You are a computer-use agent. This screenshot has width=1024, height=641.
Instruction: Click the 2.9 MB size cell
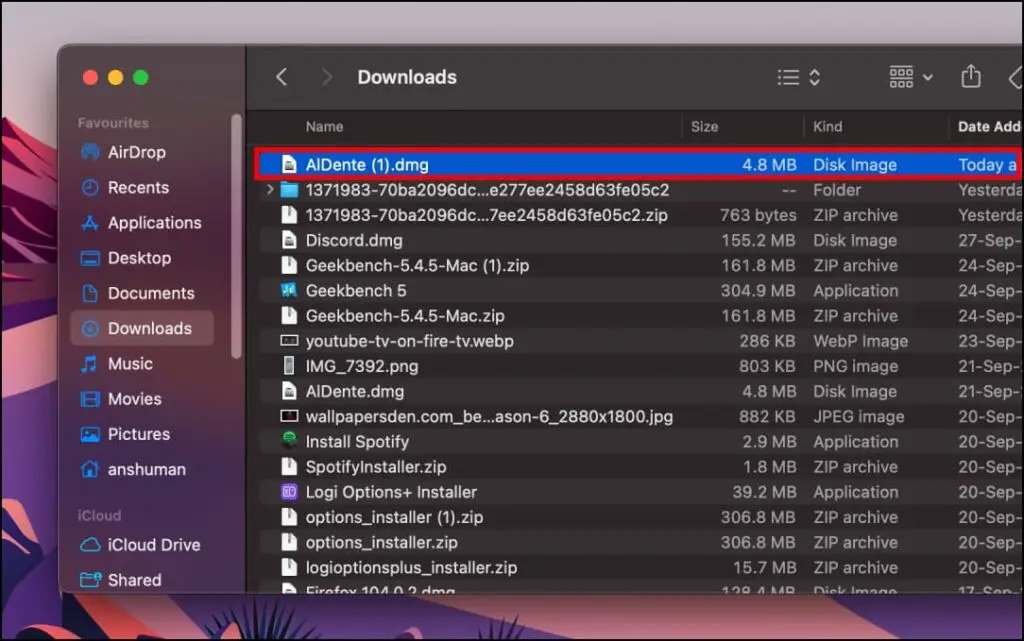point(769,442)
